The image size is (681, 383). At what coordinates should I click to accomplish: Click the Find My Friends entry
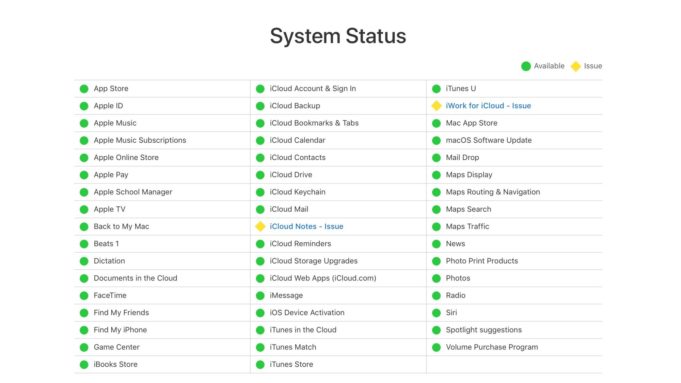coord(121,312)
